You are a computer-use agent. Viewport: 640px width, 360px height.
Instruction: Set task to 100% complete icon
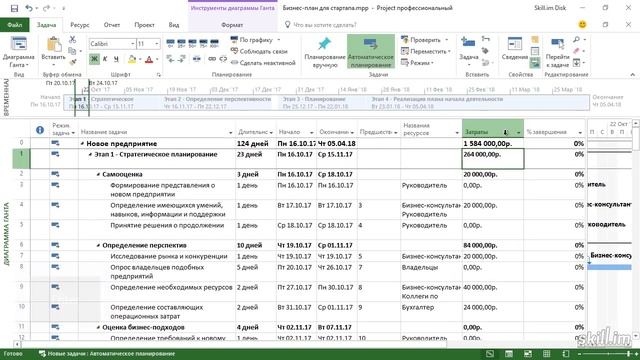tap(214, 42)
